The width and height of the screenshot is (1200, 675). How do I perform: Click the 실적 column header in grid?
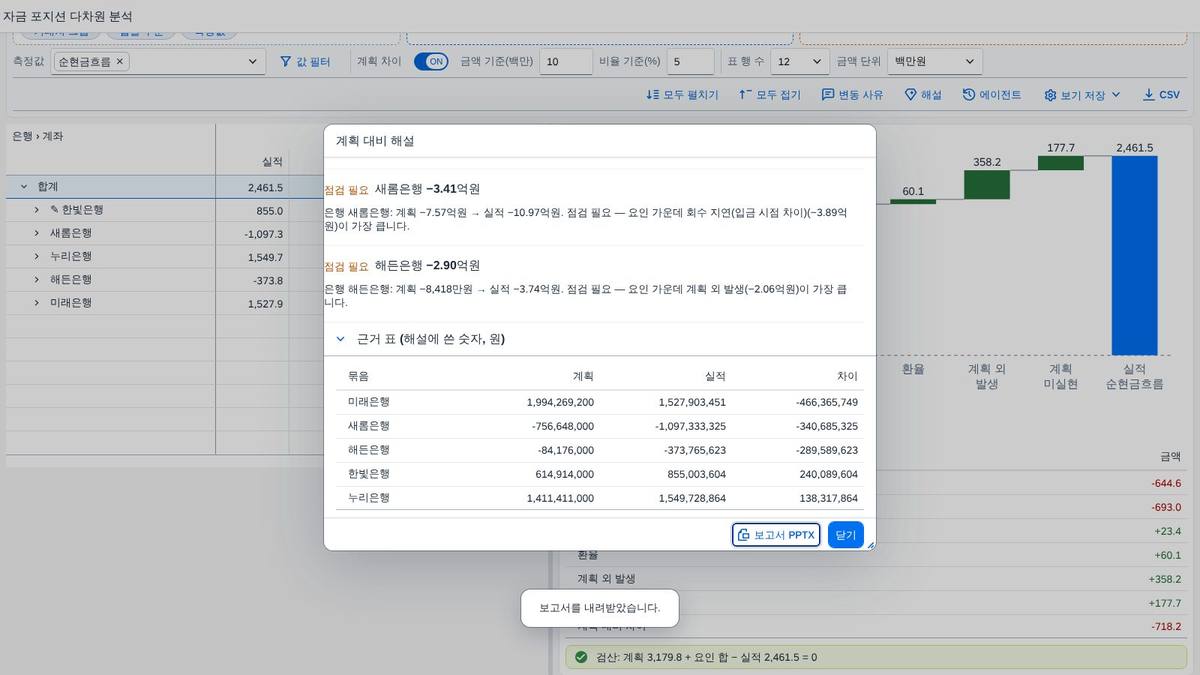[272, 161]
